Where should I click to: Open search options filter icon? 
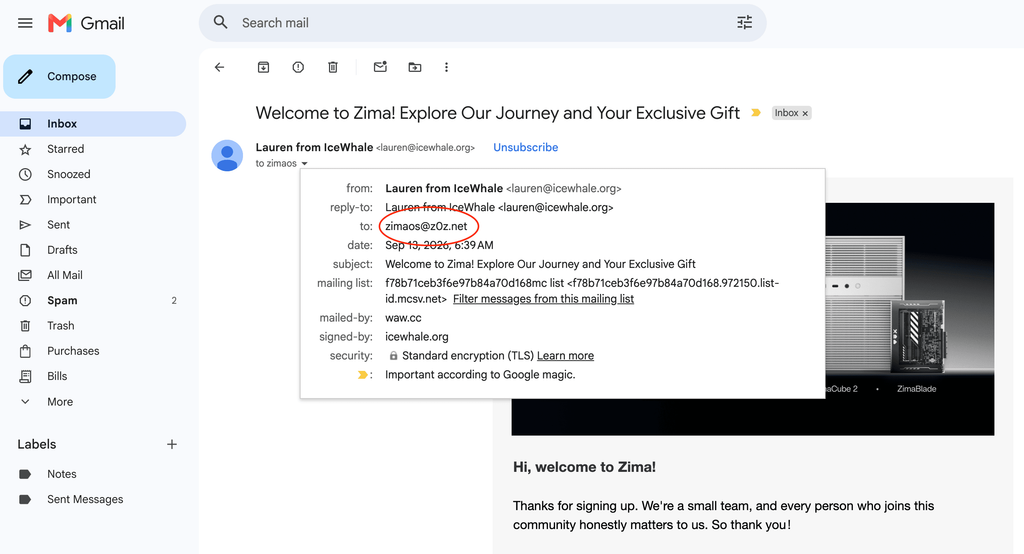(x=744, y=23)
